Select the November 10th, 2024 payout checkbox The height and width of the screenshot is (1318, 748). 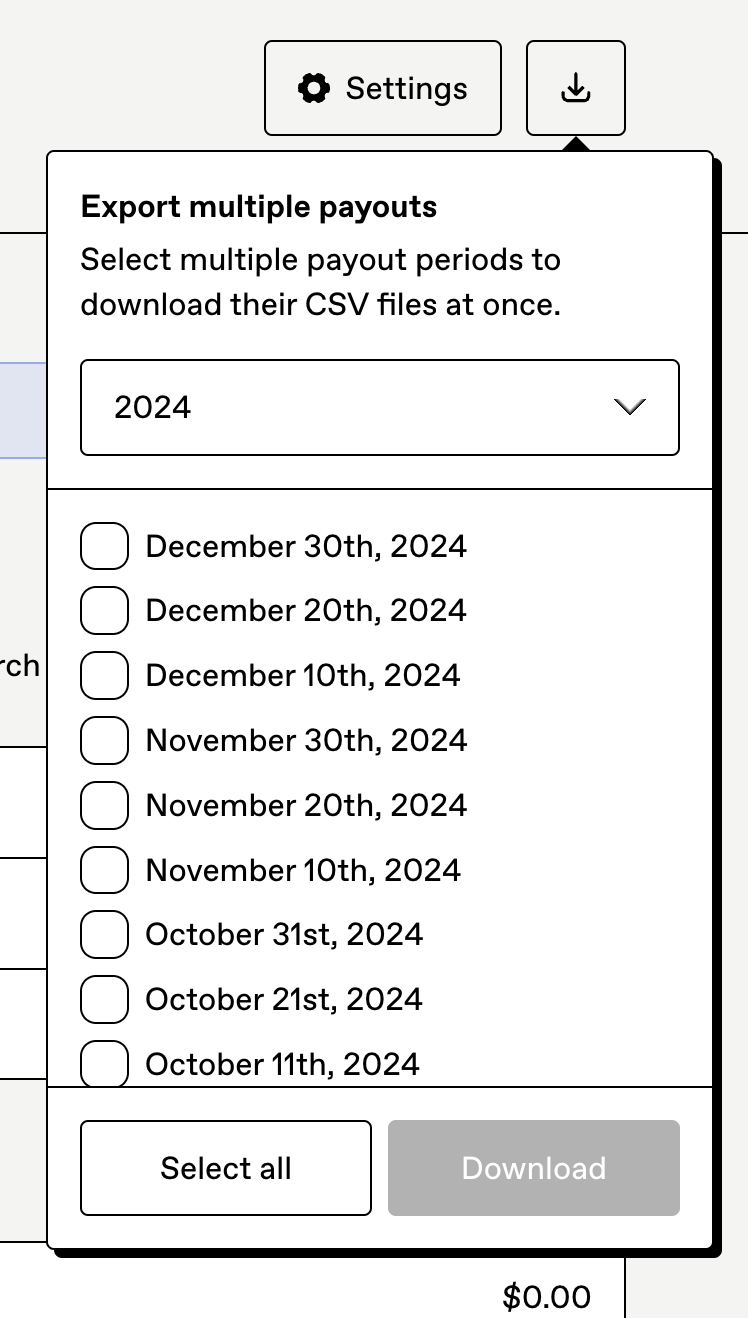coord(104,870)
